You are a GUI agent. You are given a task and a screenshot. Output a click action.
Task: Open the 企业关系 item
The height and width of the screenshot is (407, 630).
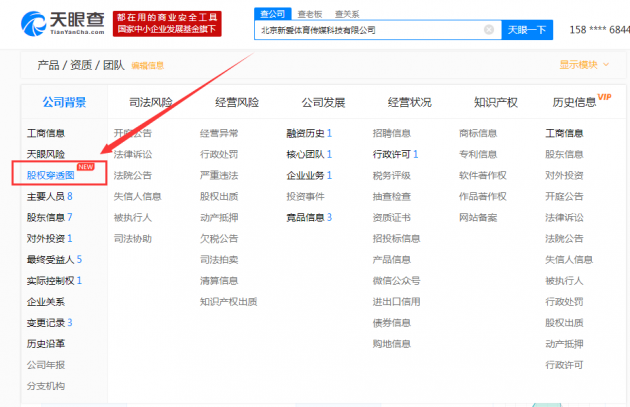pos(46,302)
